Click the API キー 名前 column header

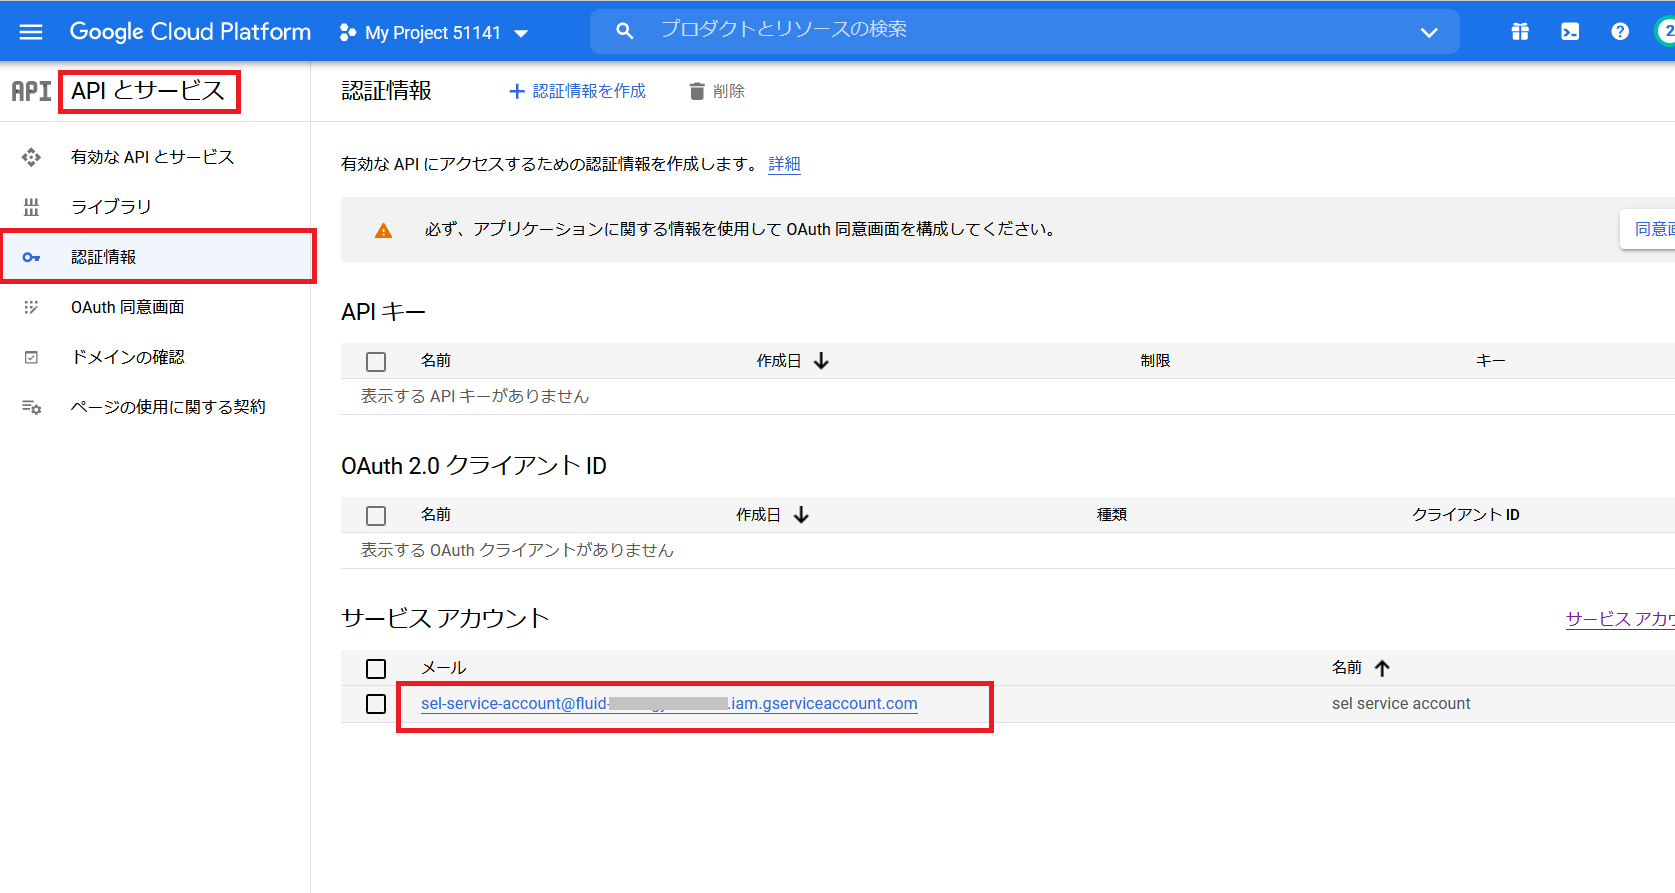(436, 361)
